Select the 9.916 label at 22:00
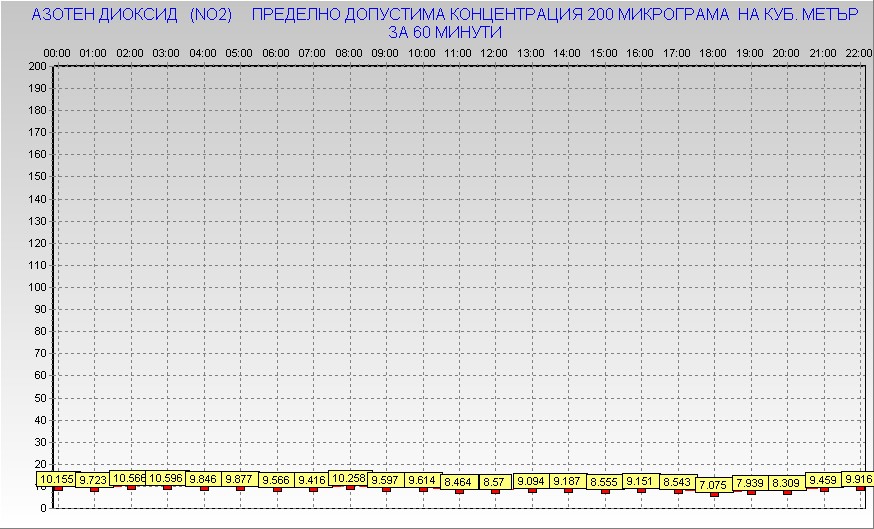 pos(857,479)
